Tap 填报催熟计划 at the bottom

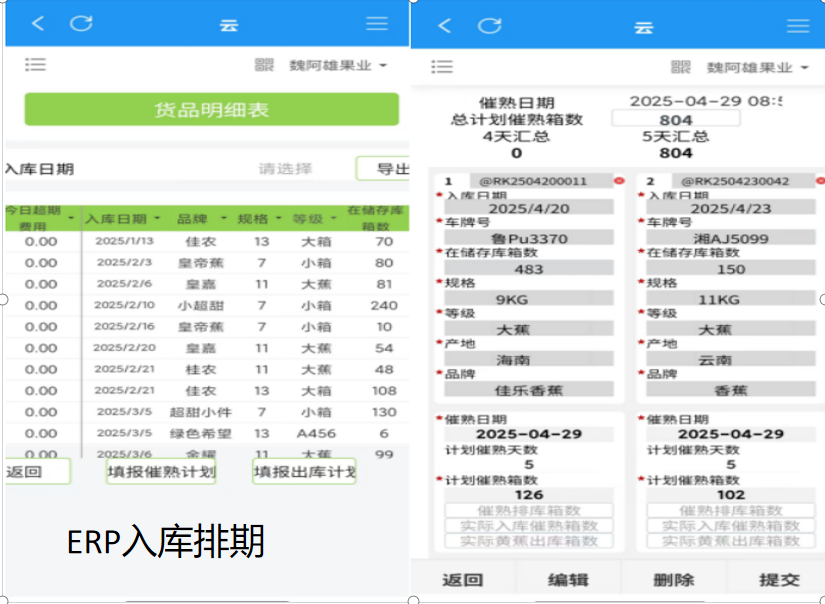point(161,472)
